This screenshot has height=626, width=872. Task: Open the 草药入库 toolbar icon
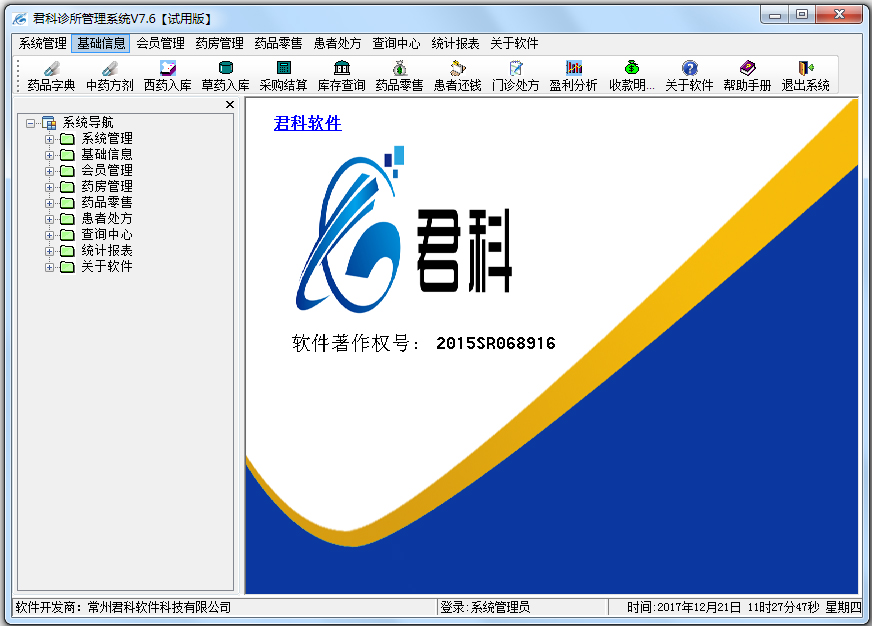[x=225, y=76]
